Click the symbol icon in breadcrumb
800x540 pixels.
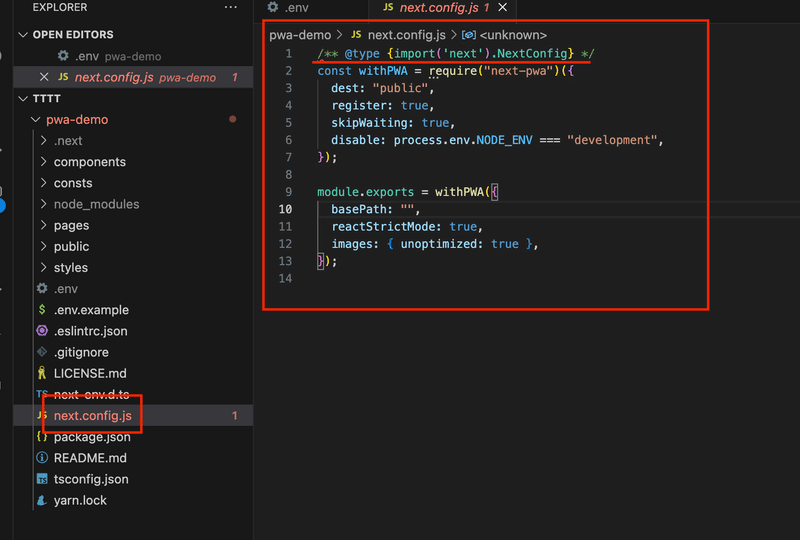click(x=468, y=35)
